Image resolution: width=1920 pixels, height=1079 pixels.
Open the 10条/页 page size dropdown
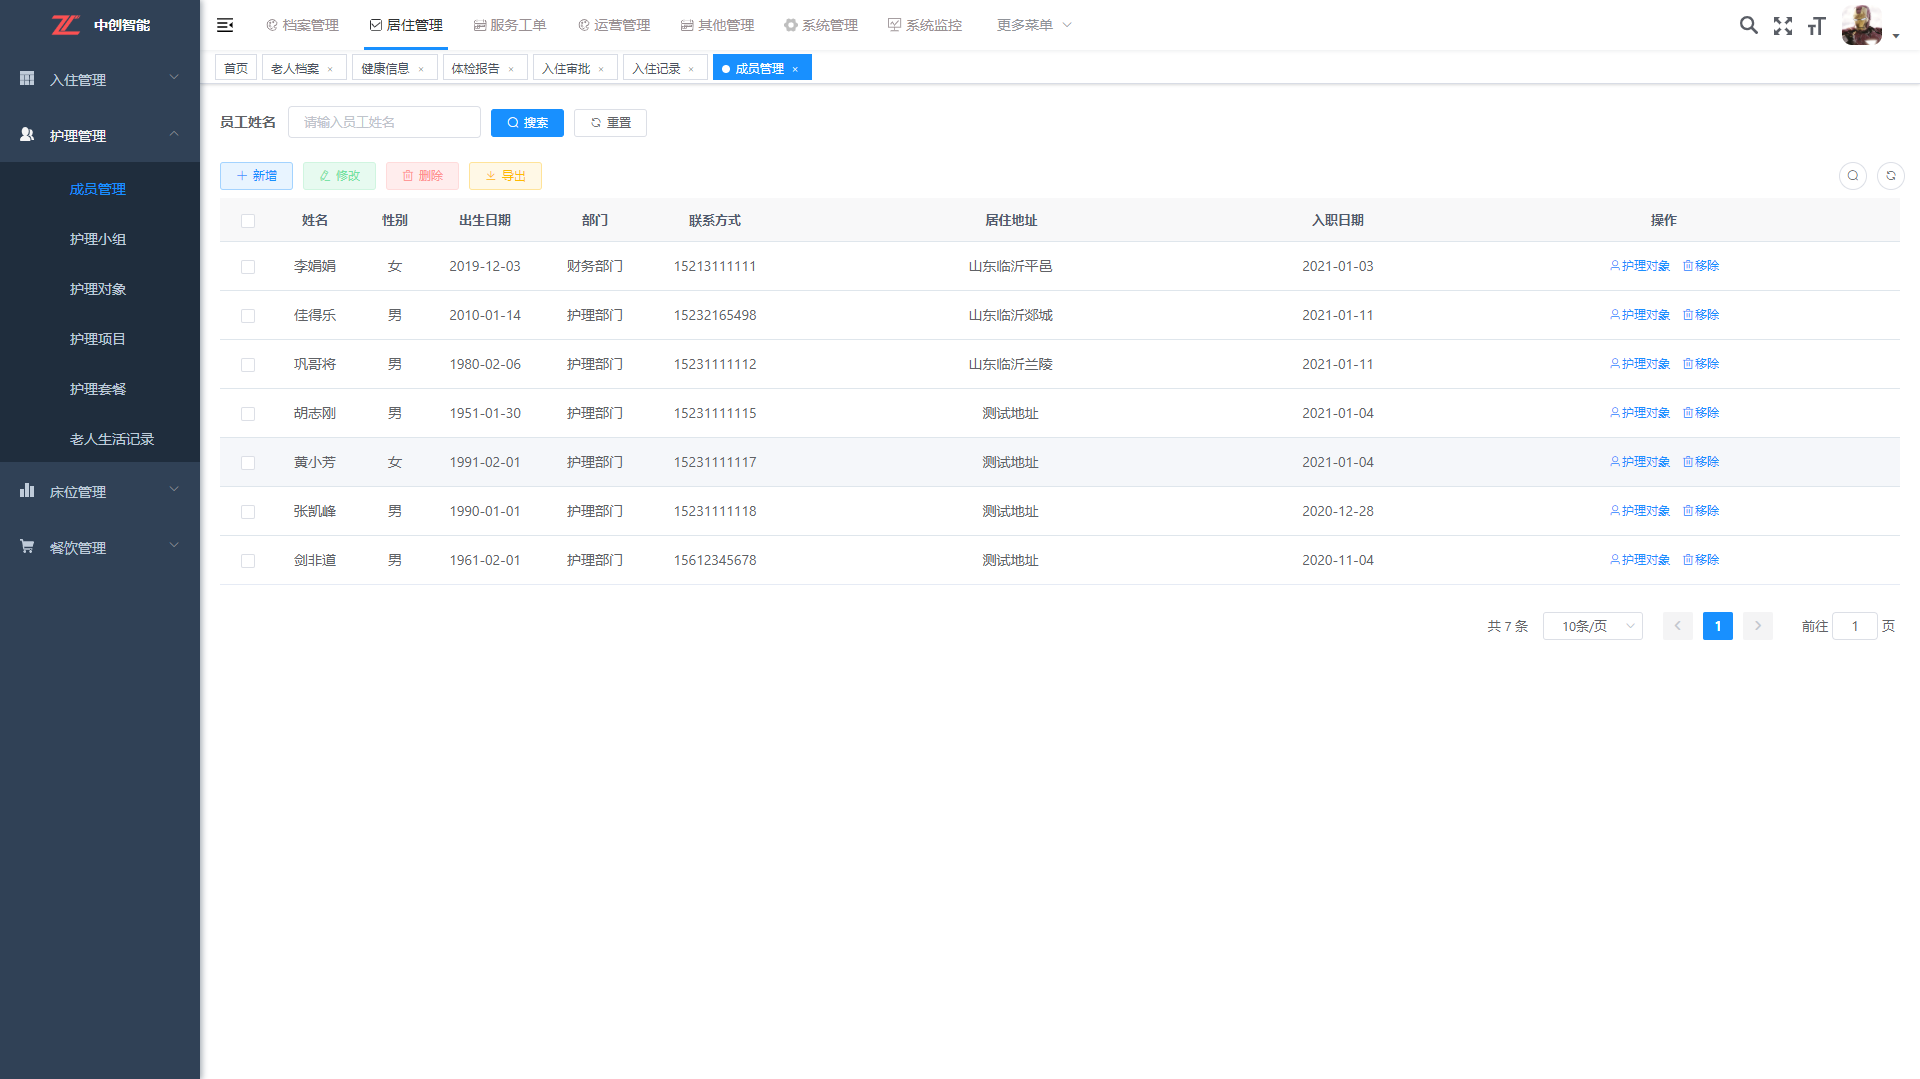tap(1592, 626)
